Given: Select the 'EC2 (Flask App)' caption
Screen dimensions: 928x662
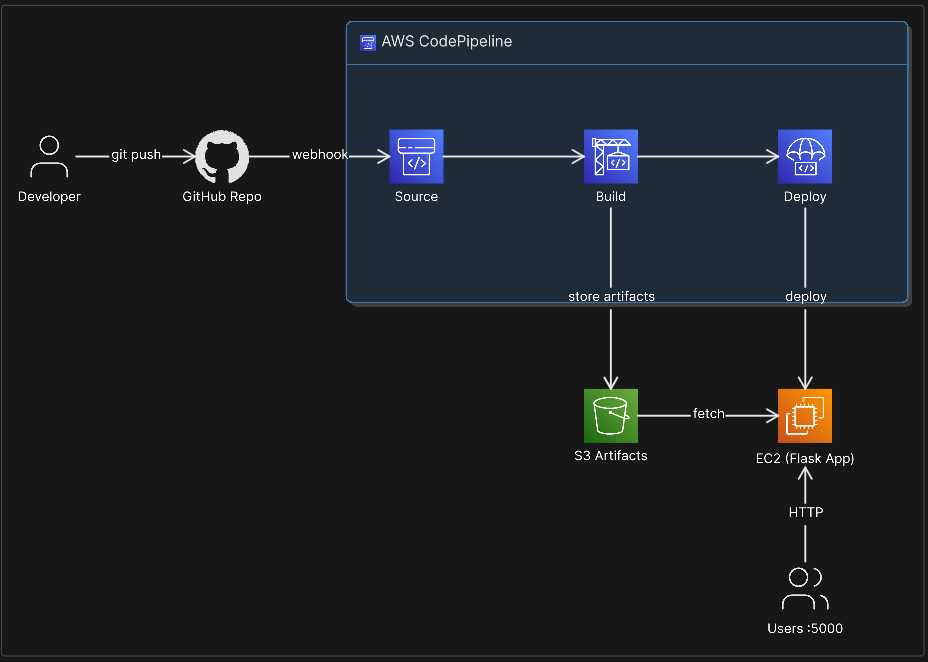Looking at the screenshot, I should pyautogui.click(x=805, y=458).
